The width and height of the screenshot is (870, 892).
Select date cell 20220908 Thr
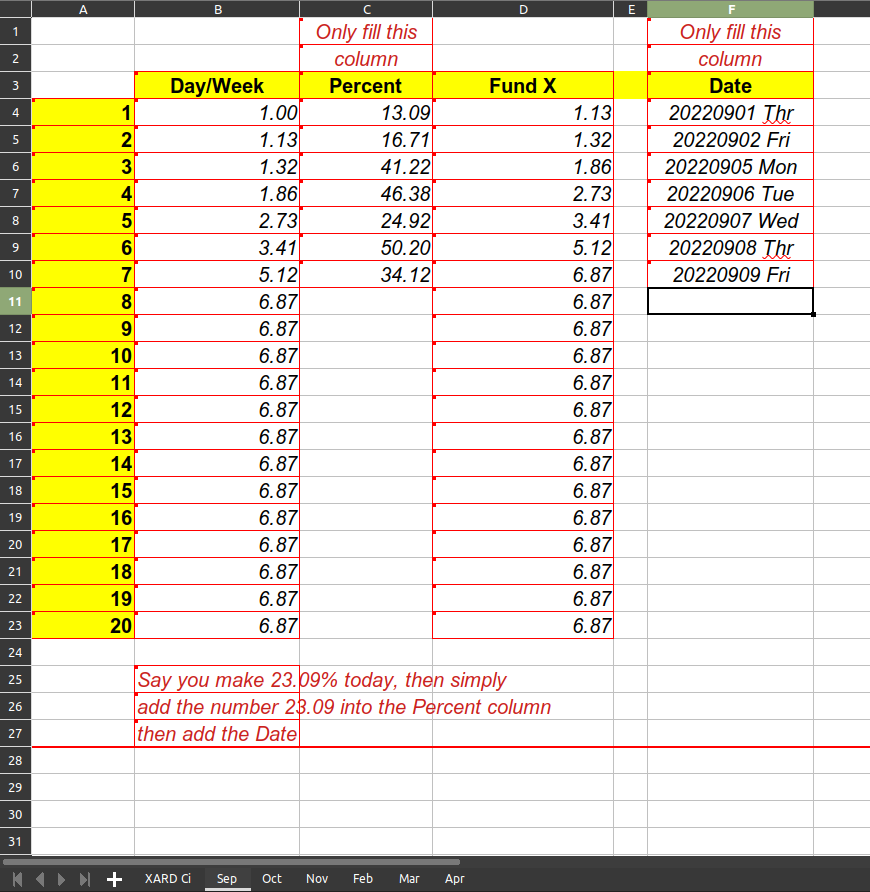(x=731, y=247)
